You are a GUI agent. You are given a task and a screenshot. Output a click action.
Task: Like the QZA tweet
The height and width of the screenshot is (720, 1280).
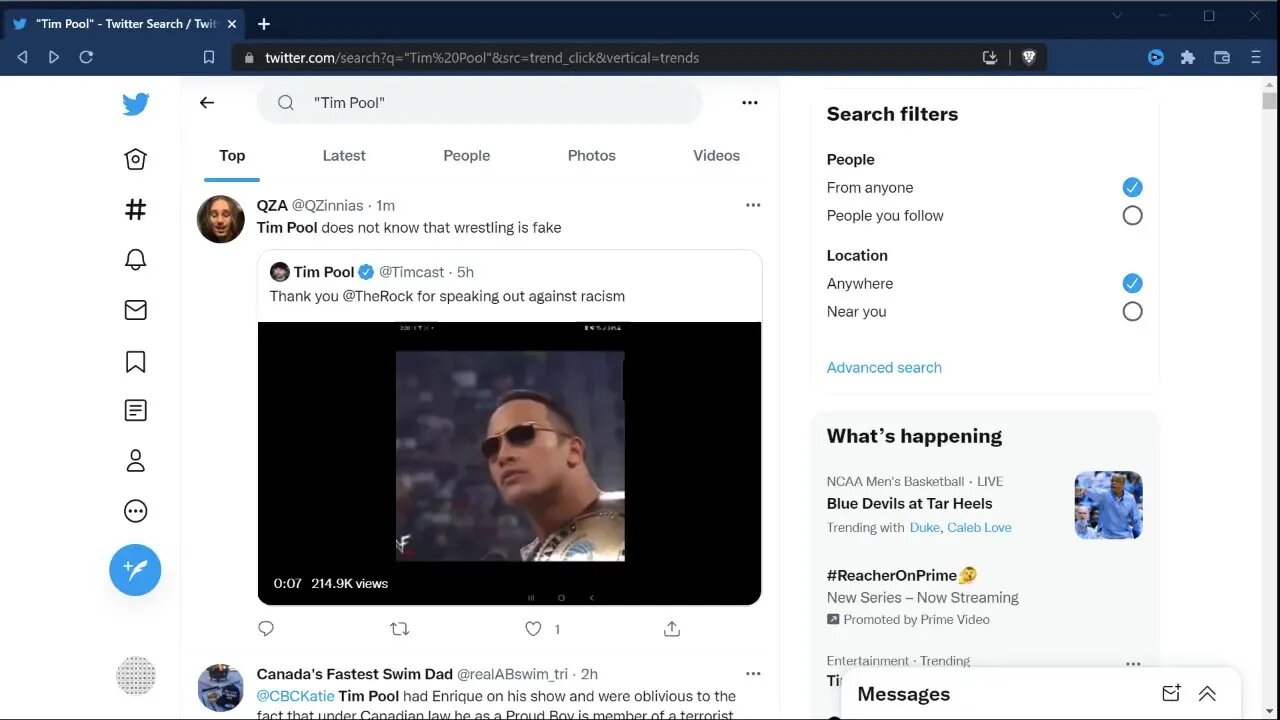[x=534, y=629]
